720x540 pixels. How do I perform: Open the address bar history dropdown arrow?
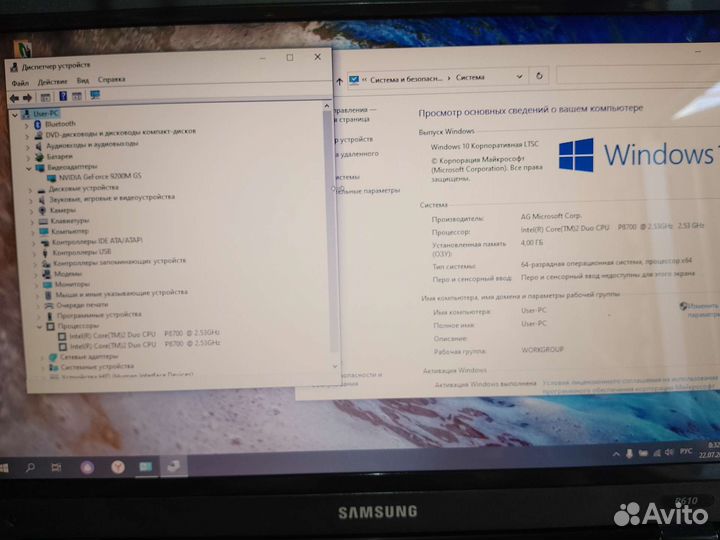click(x=519, y=76)
